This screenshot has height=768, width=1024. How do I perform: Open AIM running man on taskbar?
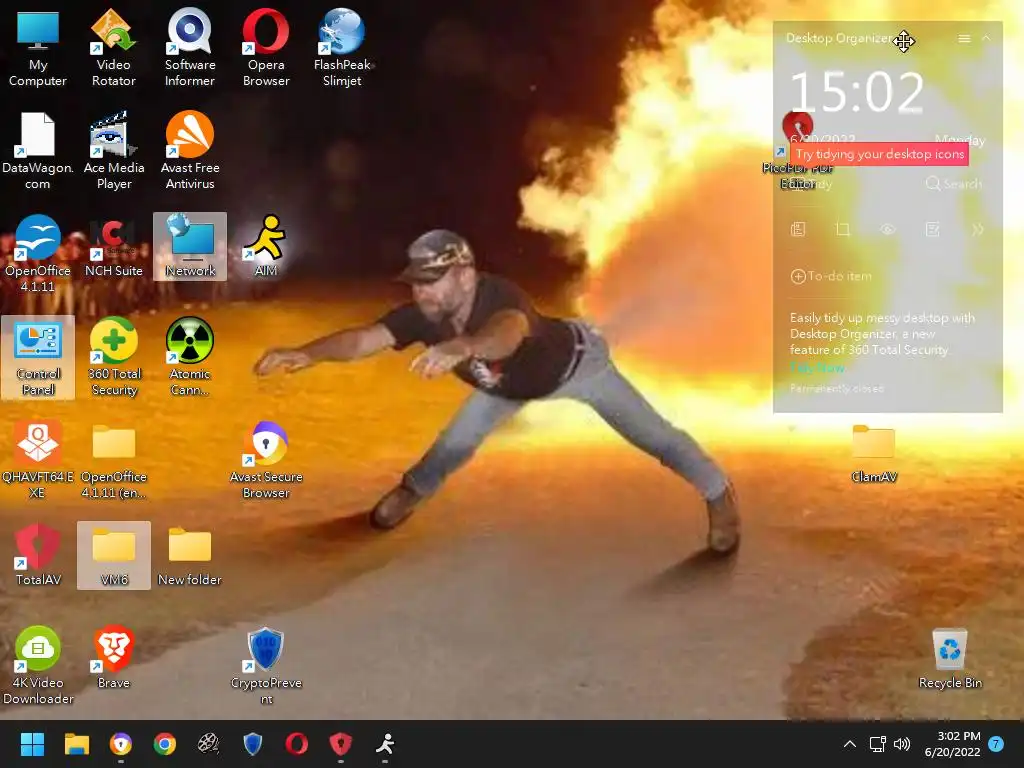[x=385, y=744]
